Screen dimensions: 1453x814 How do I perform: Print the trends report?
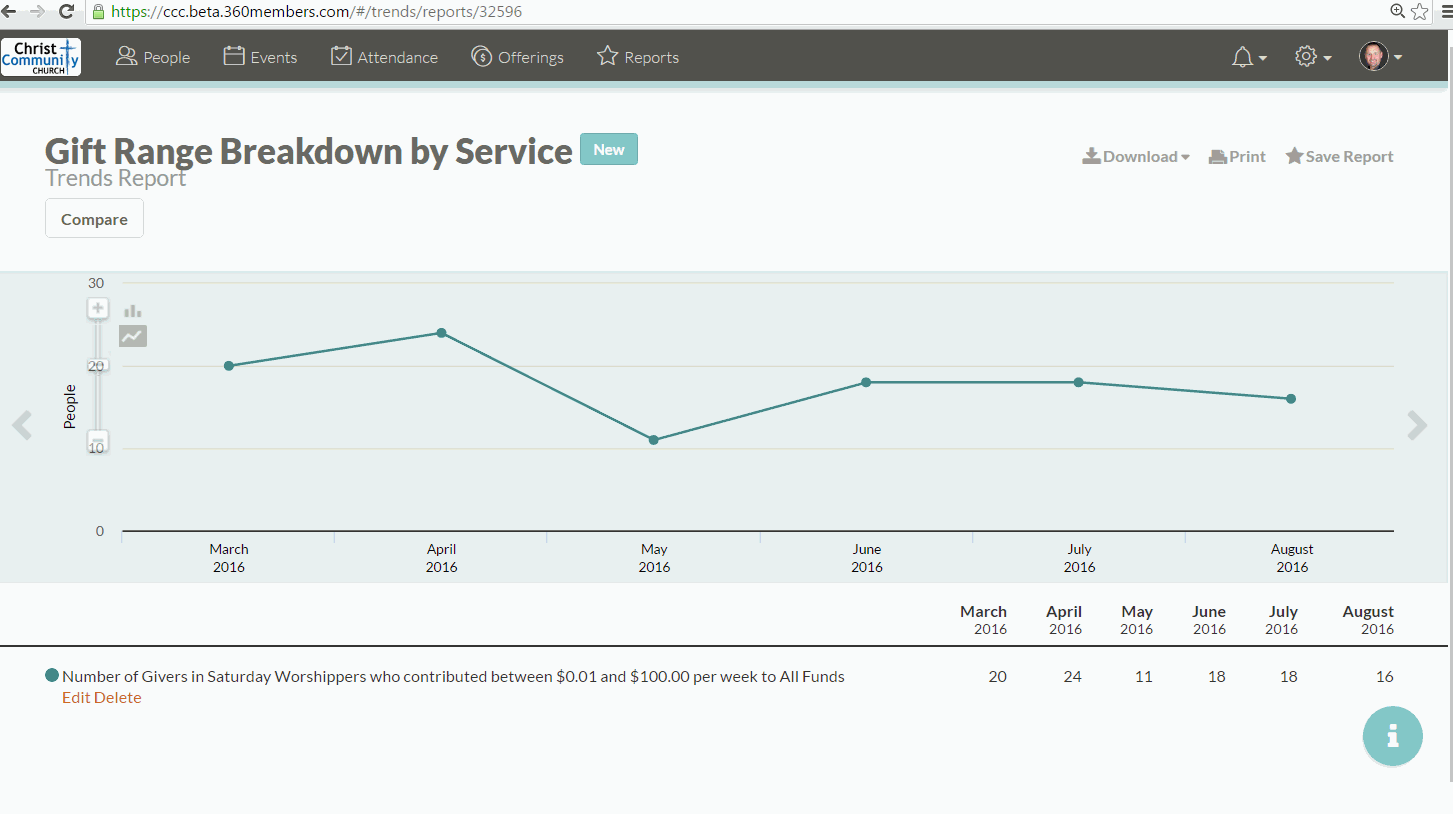1237,157
